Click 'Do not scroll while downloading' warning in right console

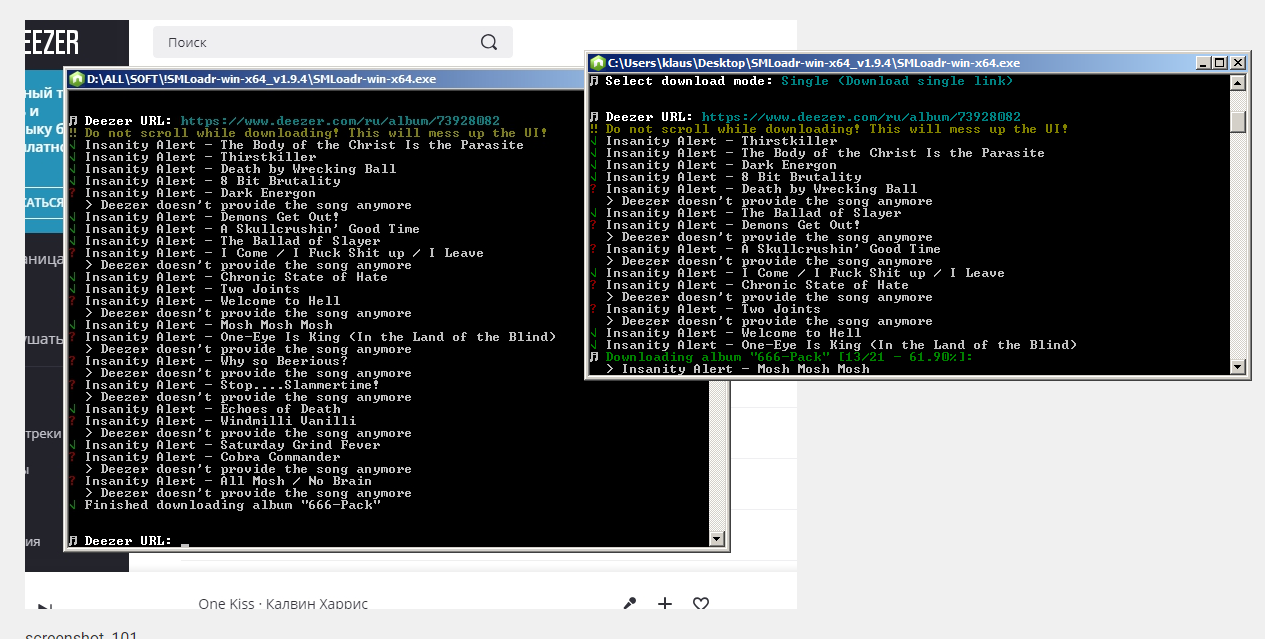[837, 129]
